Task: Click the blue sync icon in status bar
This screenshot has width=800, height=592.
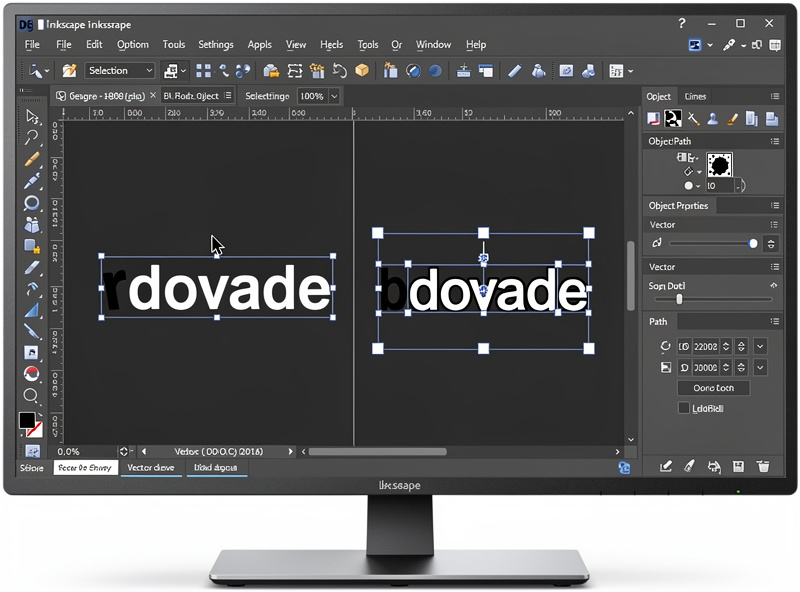Action: pos(624,467)
